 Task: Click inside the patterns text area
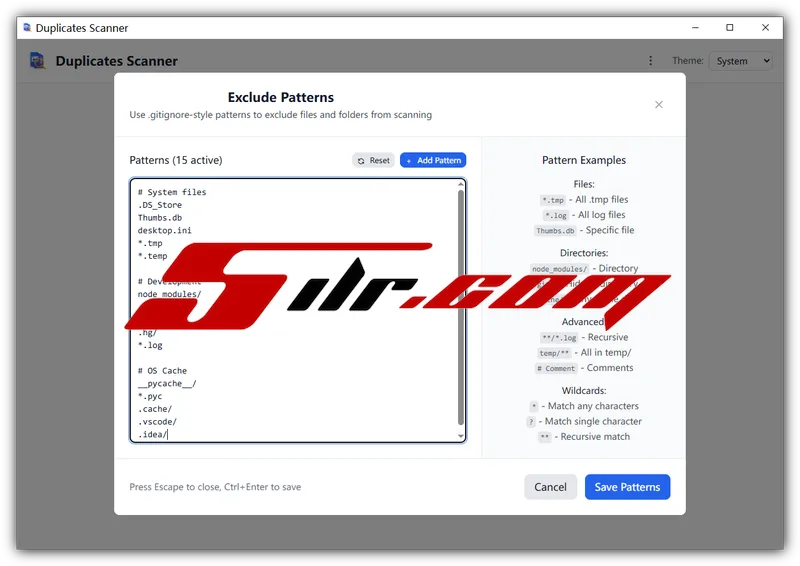tap(298, 310)
